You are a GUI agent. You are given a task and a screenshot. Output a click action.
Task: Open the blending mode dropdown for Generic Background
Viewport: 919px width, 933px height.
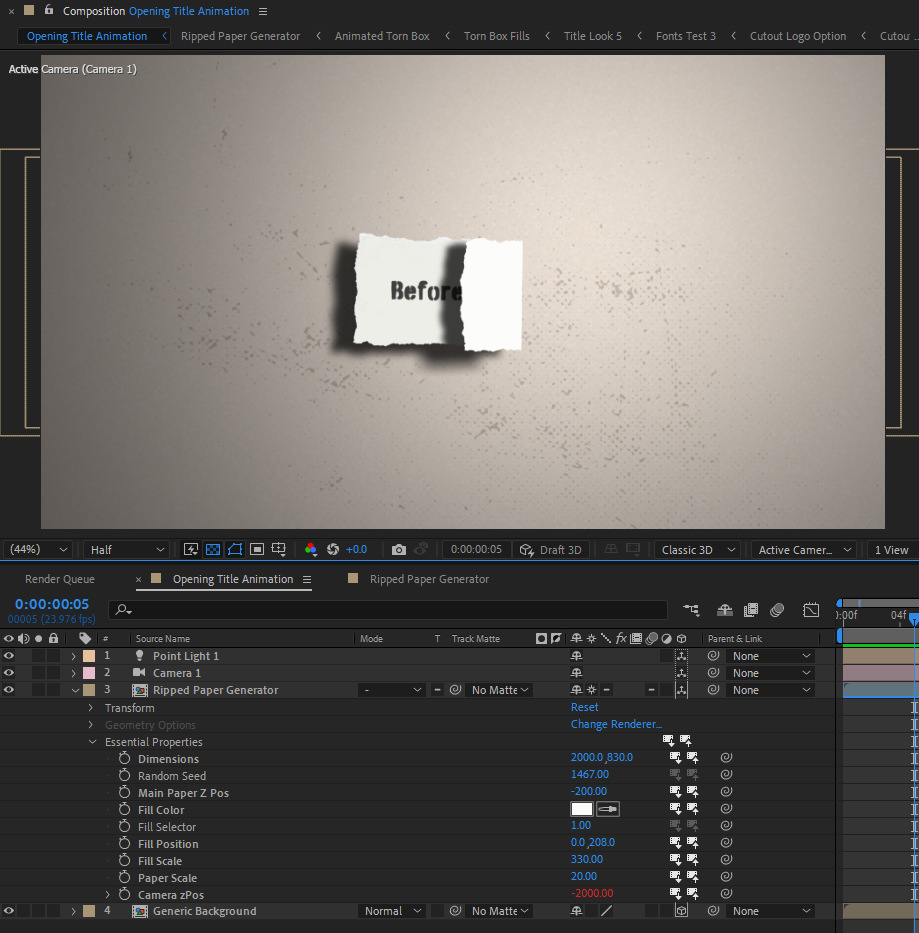(x=391, y=910)
